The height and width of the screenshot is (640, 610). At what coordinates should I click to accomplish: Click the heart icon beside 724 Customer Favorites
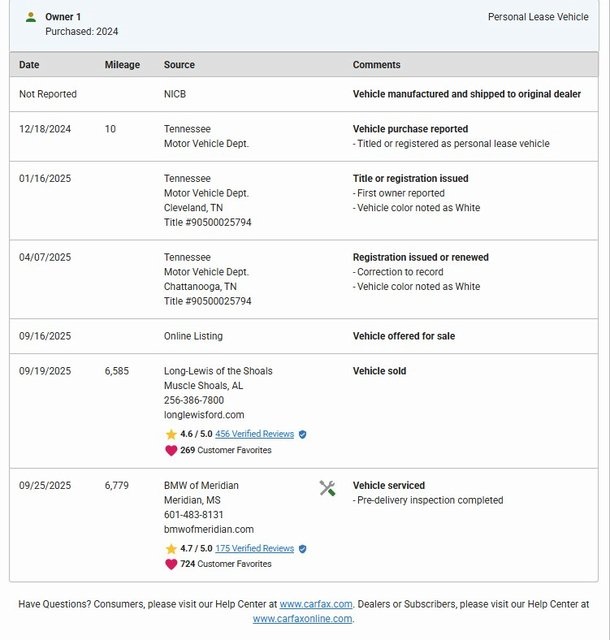pyautogui.click(x=171, y=564)
